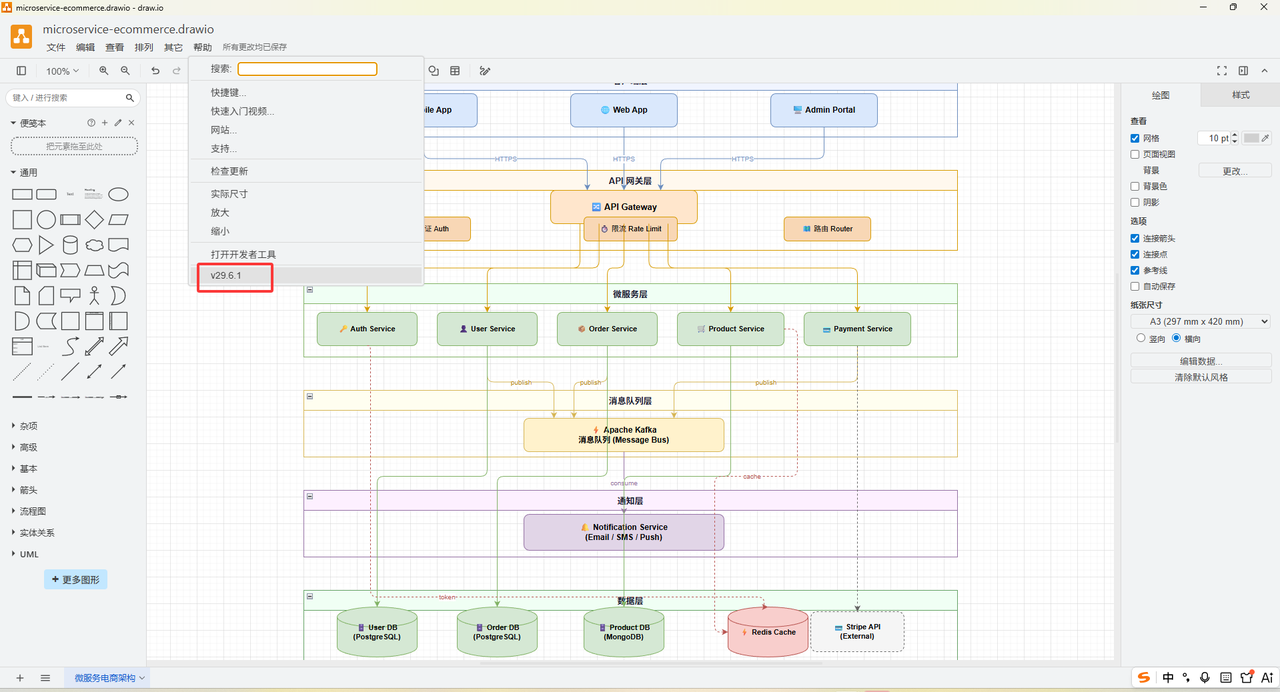Add a shape to the scratchpad

pyautogui.click(x=104, y=123)
